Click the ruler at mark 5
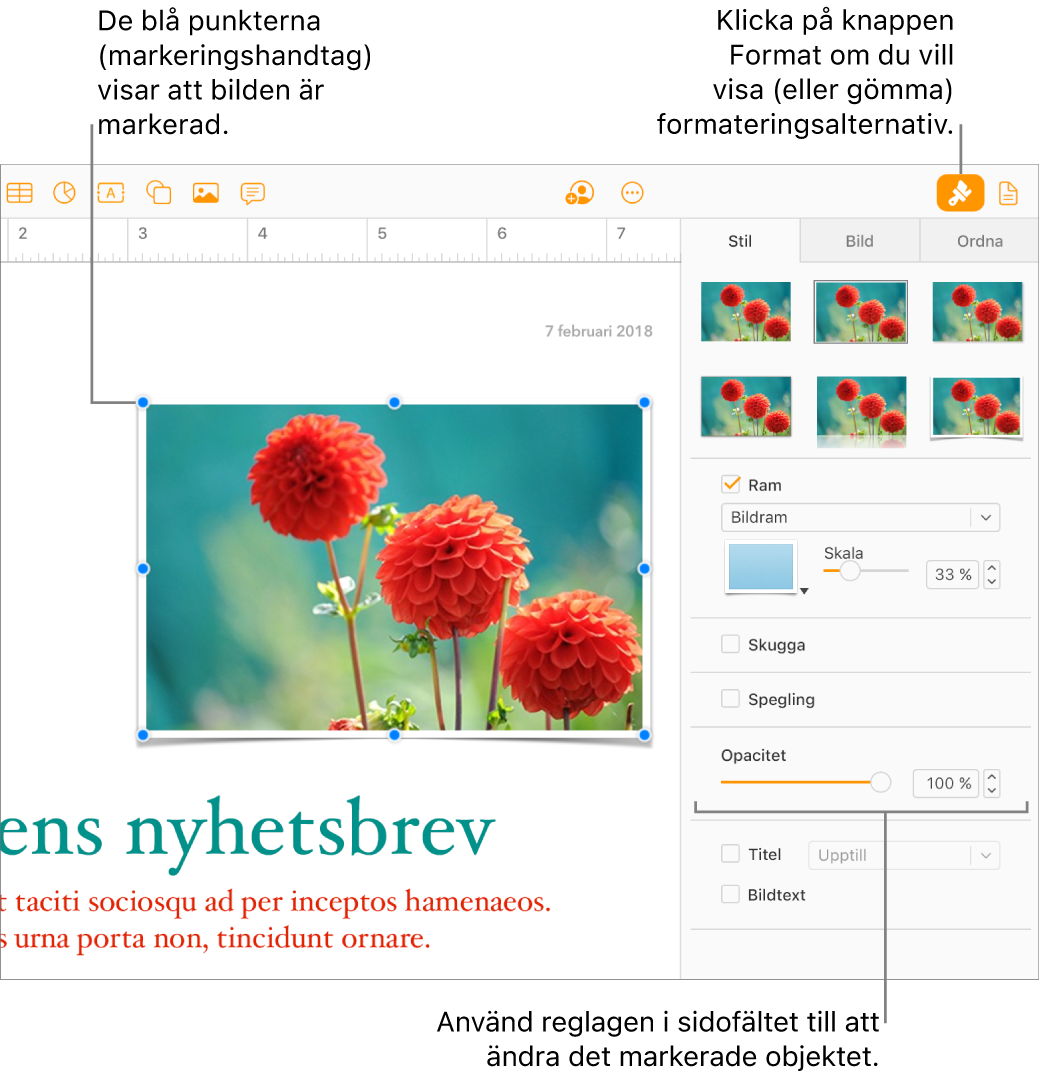1040x1083 pixels. [382, 233]
